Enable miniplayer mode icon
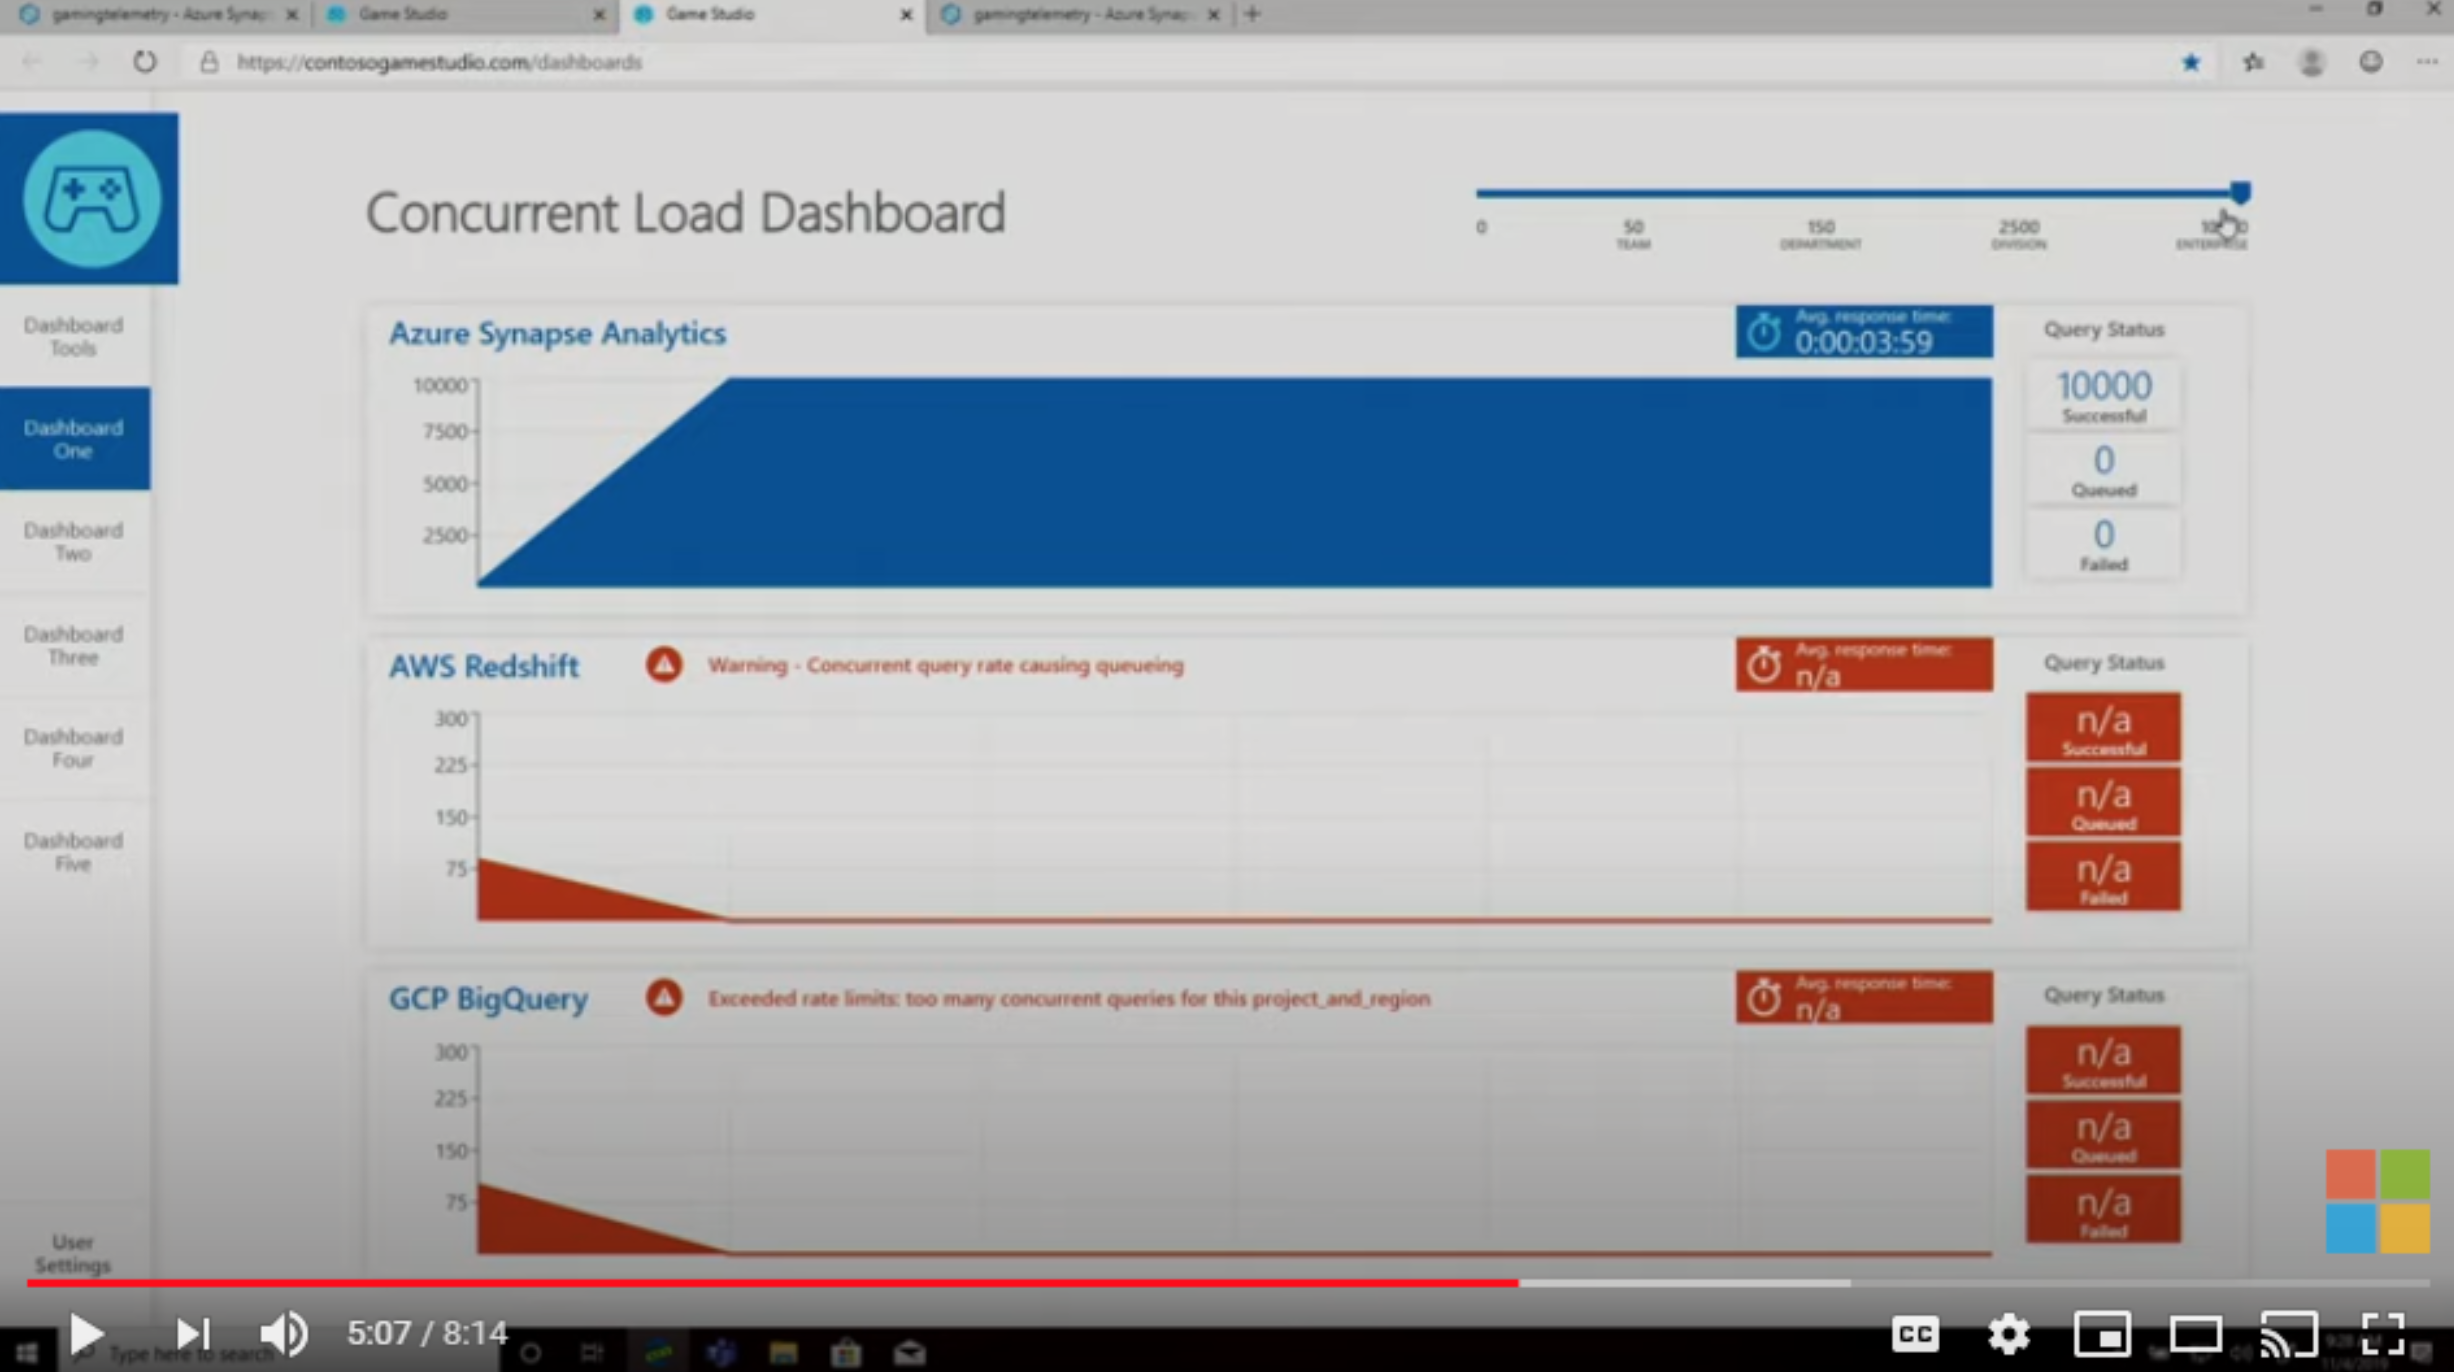 [x=2102, y=1334]
